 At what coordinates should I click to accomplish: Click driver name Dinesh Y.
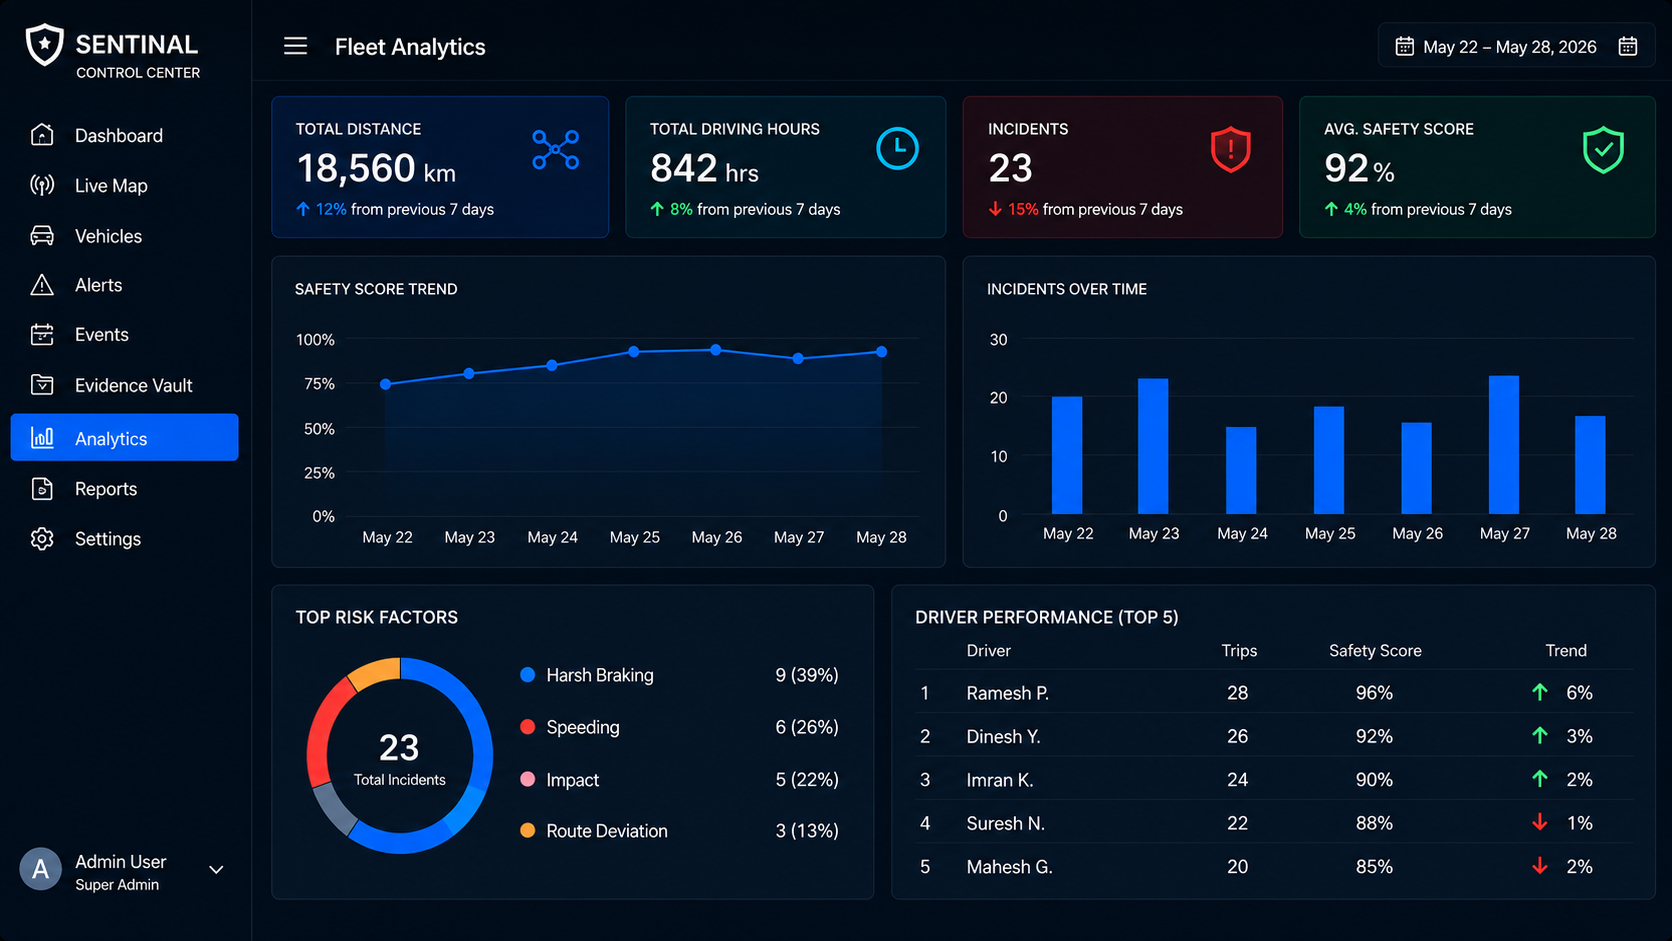(x=1003, y=737)
